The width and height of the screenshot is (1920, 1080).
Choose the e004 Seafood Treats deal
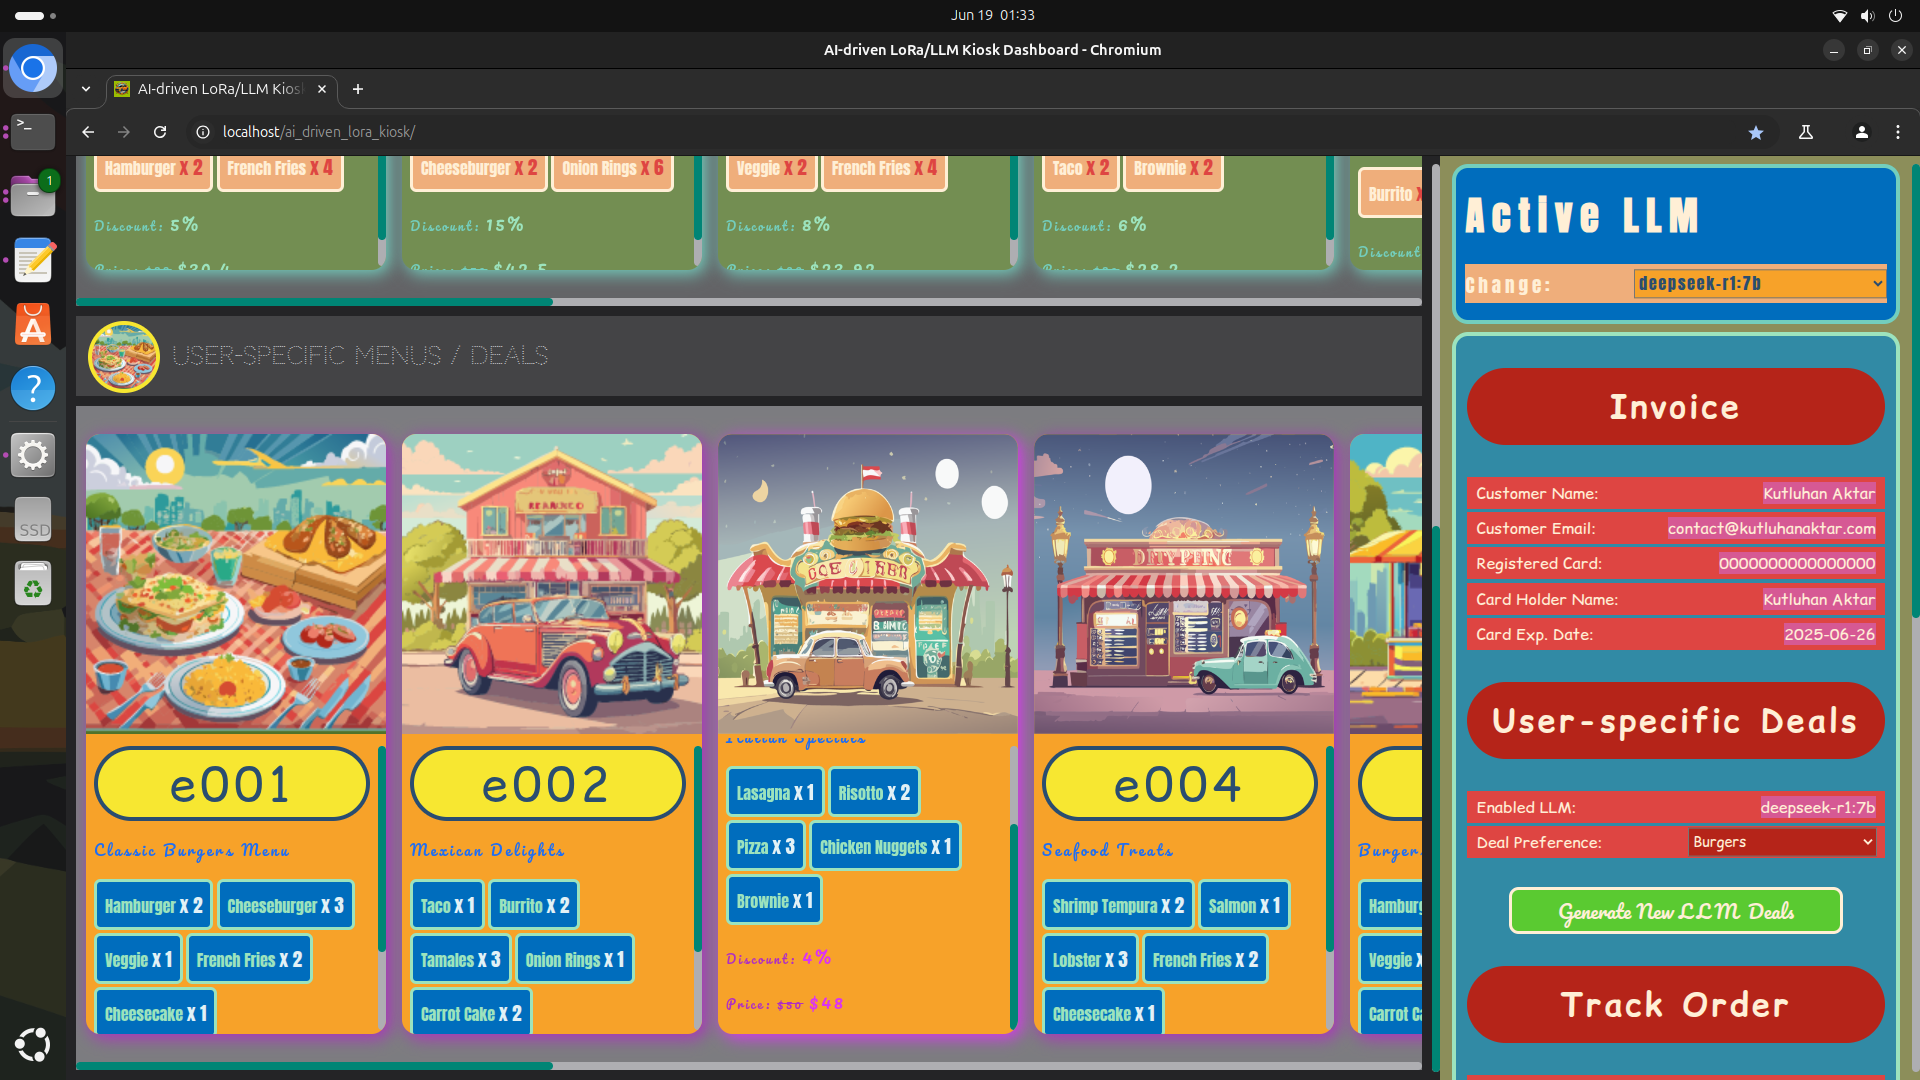tap(1179, 784)
